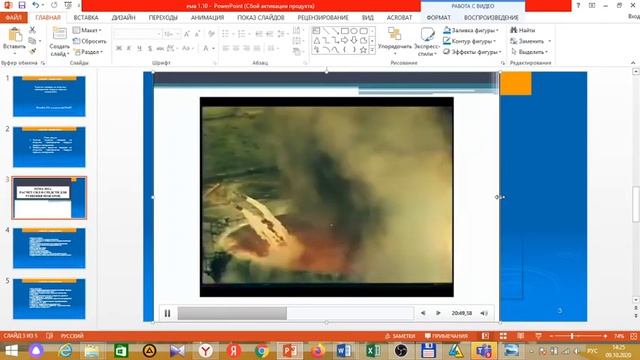Viewport: 640px width, 360px height.
Task: Select slide 4 thumbnail
Action: pos(49,248)
